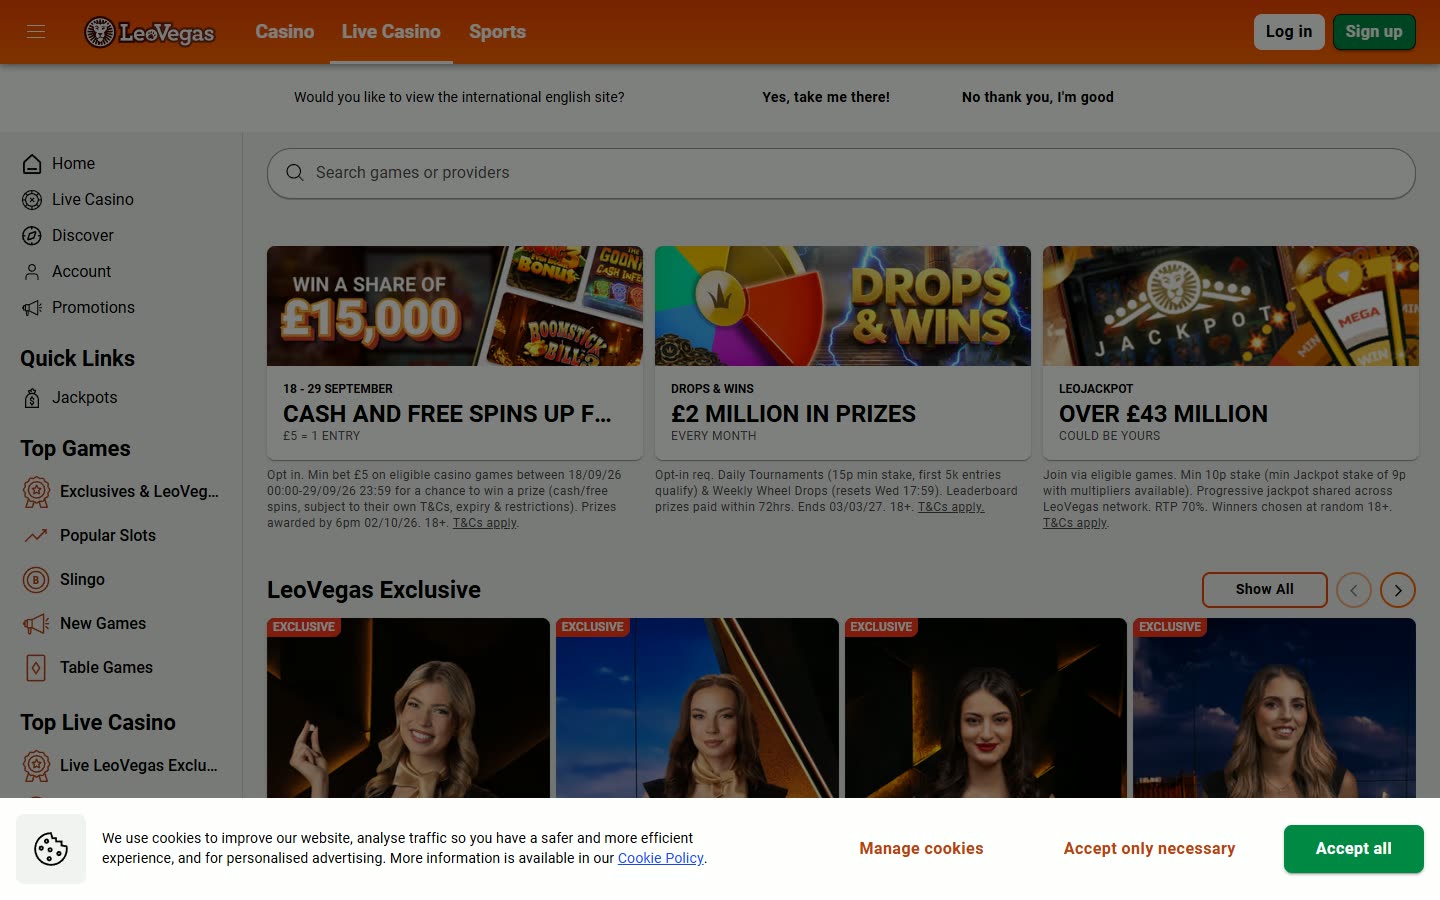Click the Promotions megaphone icon
This screenshot has height=900, width=1440.
coord(32,308)
